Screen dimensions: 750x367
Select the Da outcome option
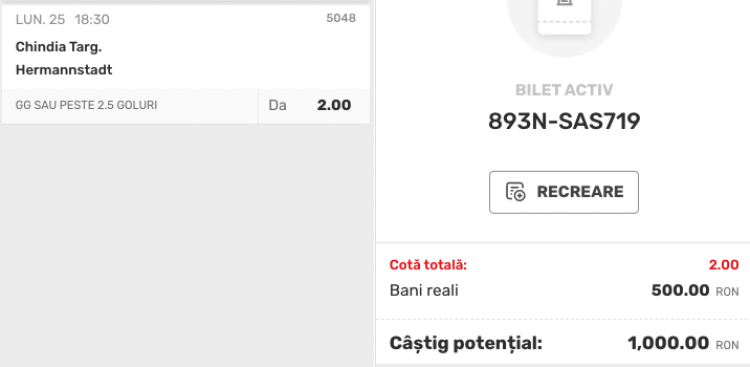click(x=277, y=105)
